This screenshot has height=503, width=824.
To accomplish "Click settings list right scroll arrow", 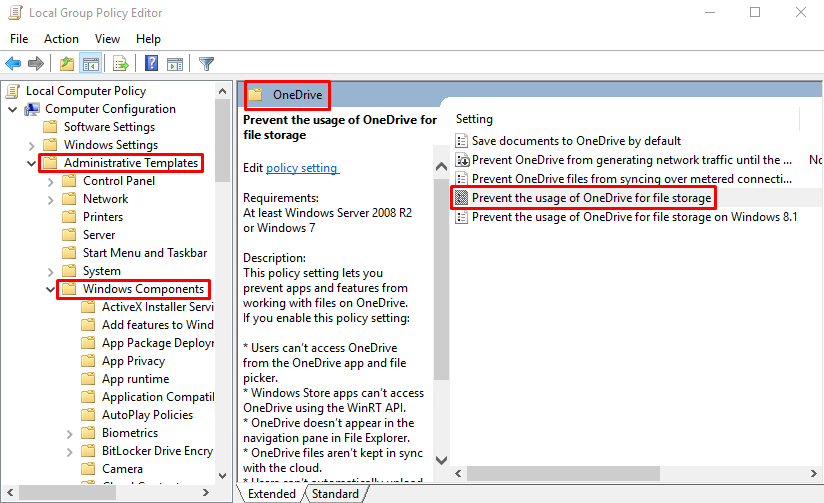I will 813,474.
